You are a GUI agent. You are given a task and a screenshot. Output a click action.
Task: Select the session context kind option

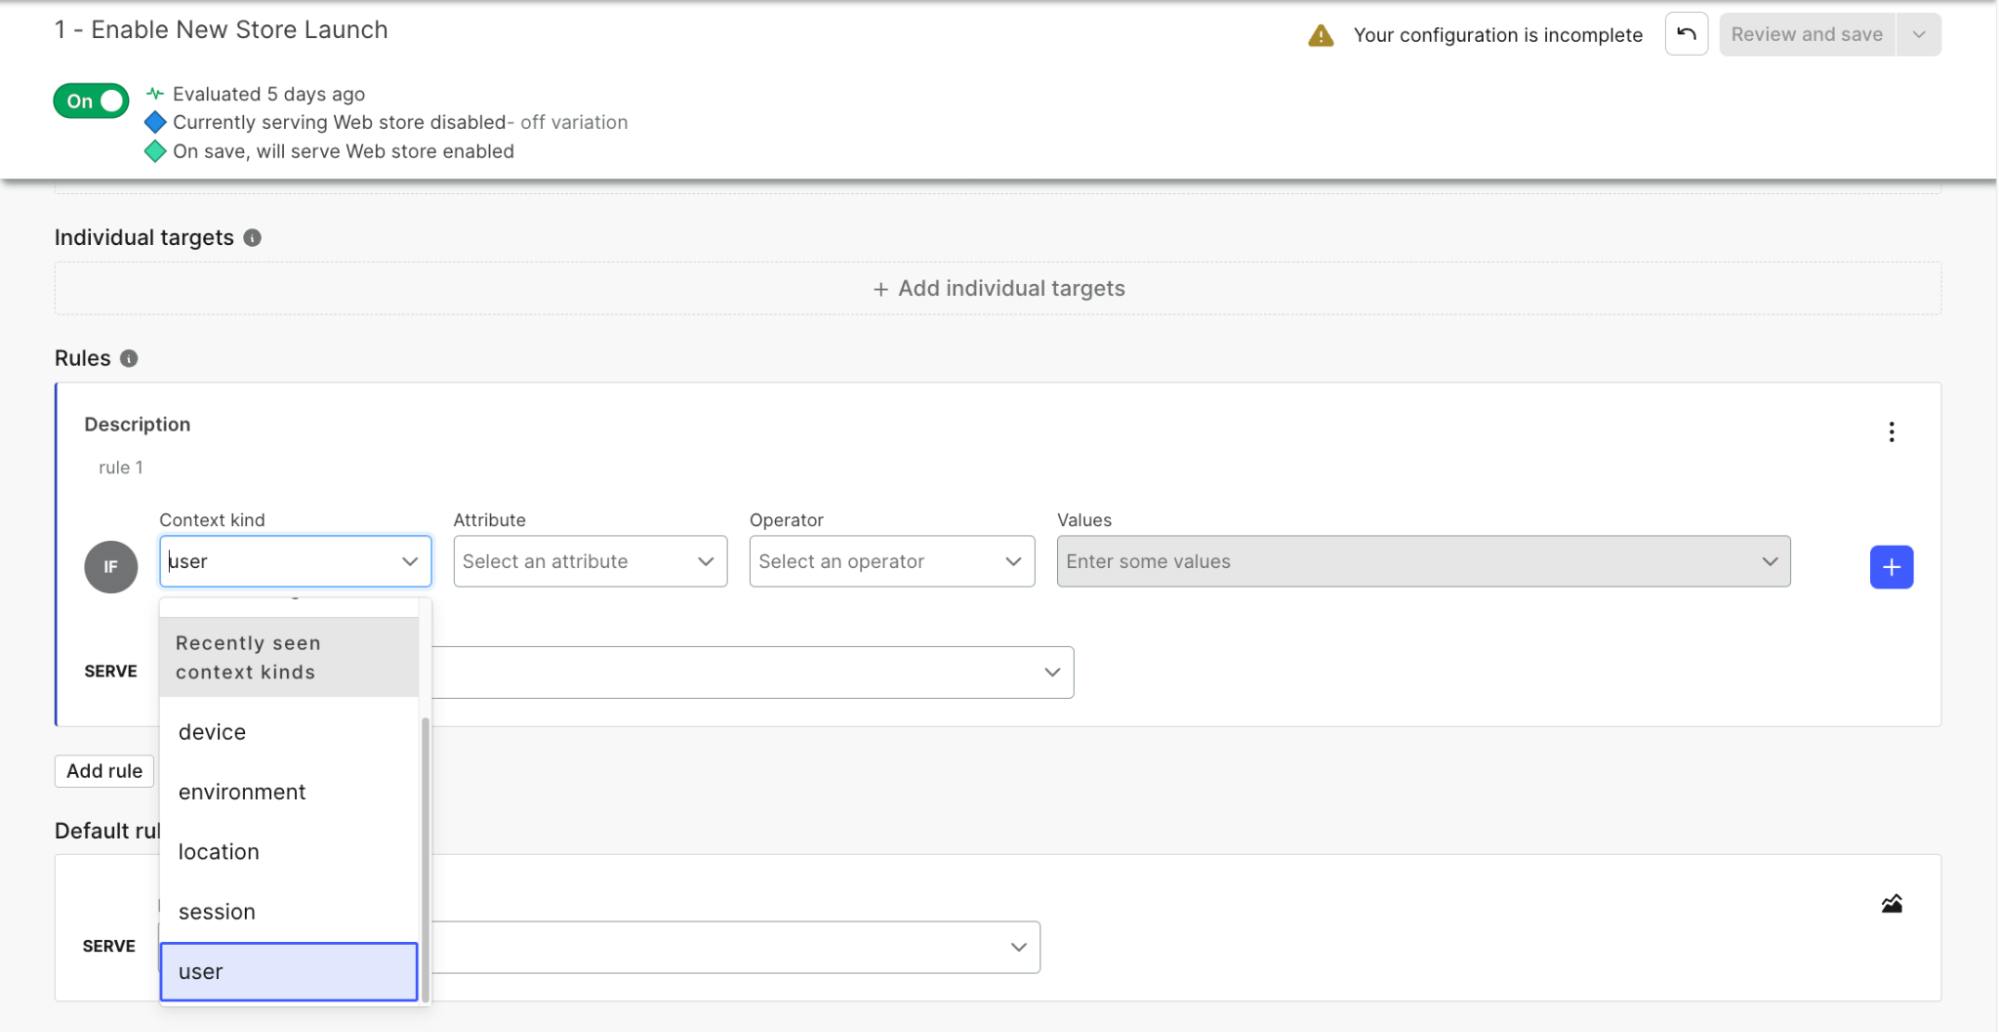217,912
